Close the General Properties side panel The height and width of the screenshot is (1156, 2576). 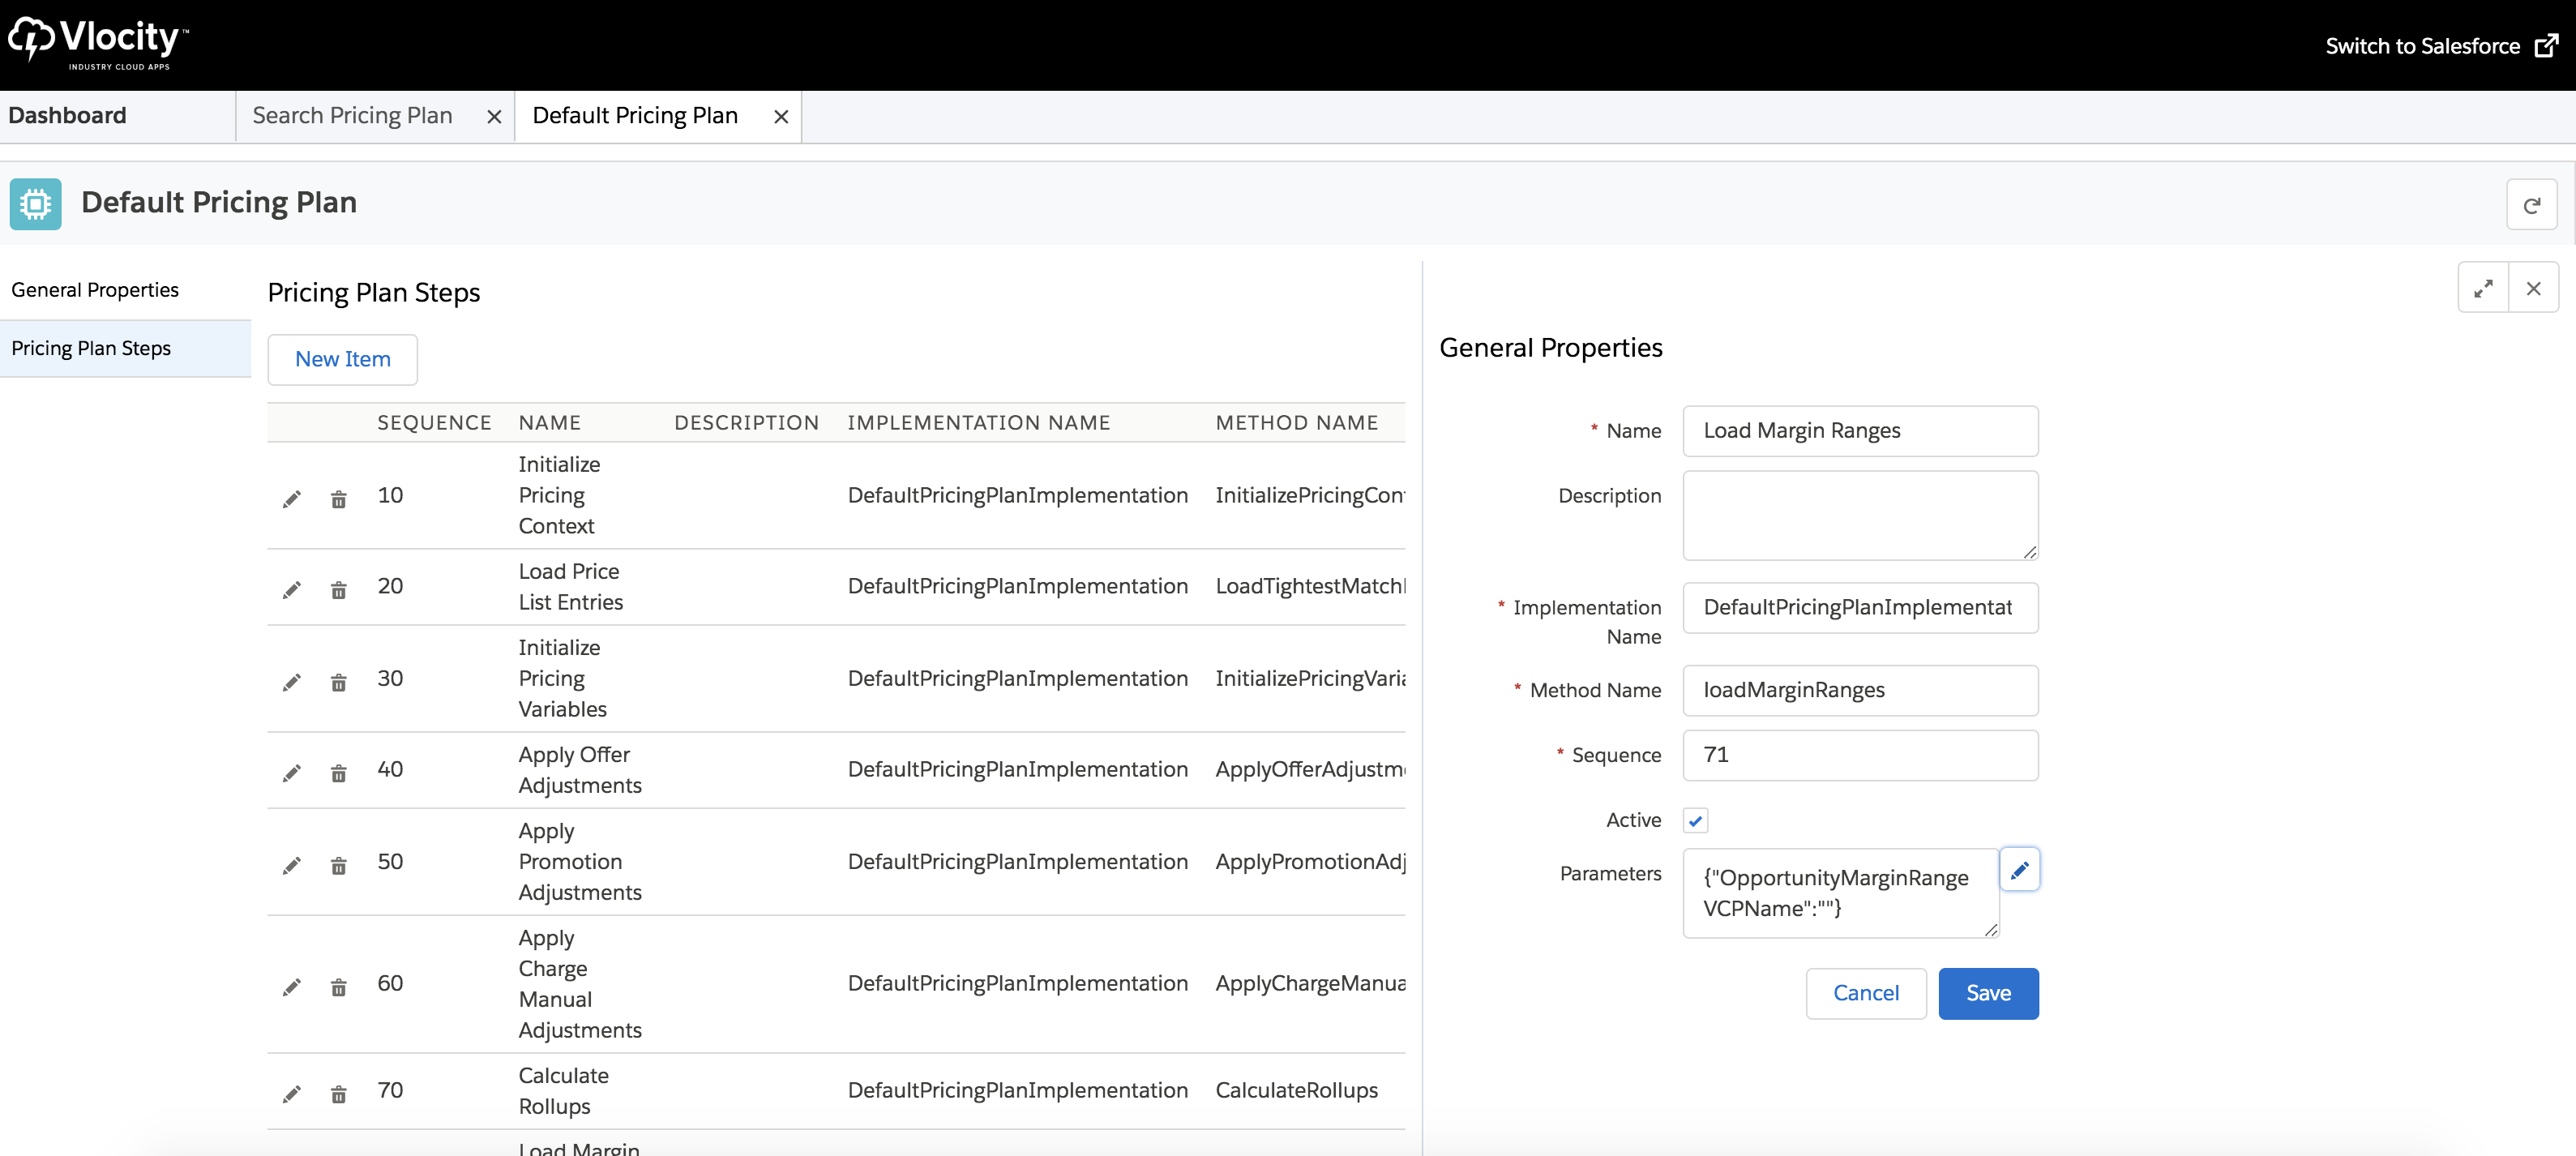(2533, 289)
